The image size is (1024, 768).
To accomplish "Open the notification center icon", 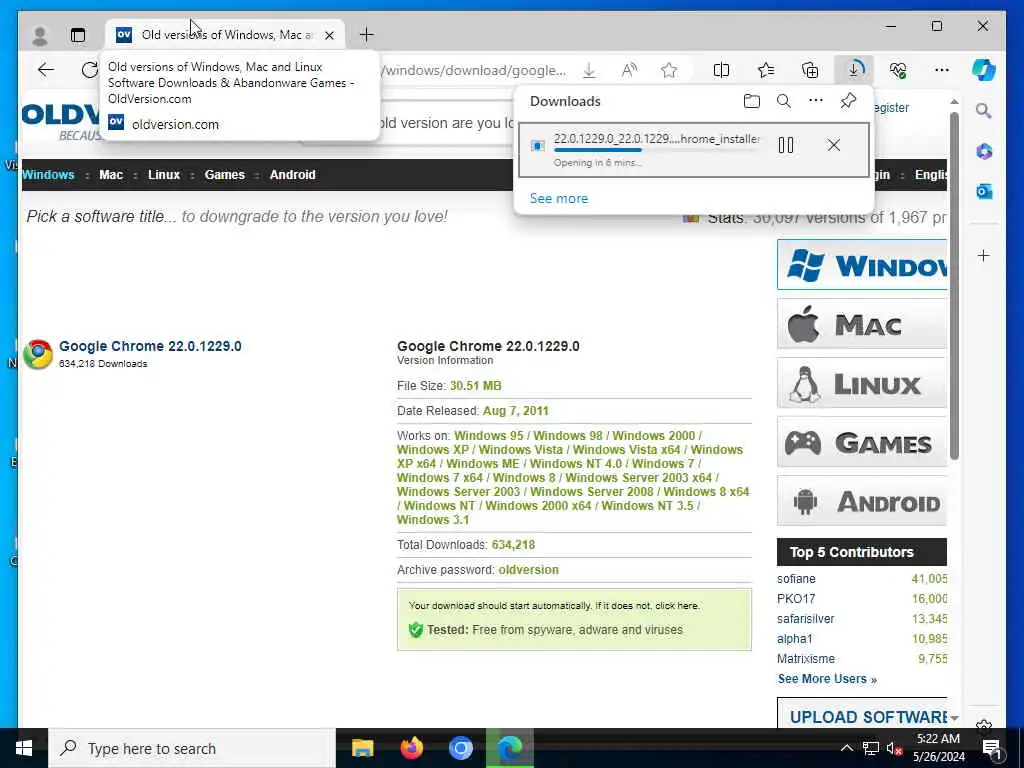I will (x=992, y=748).
